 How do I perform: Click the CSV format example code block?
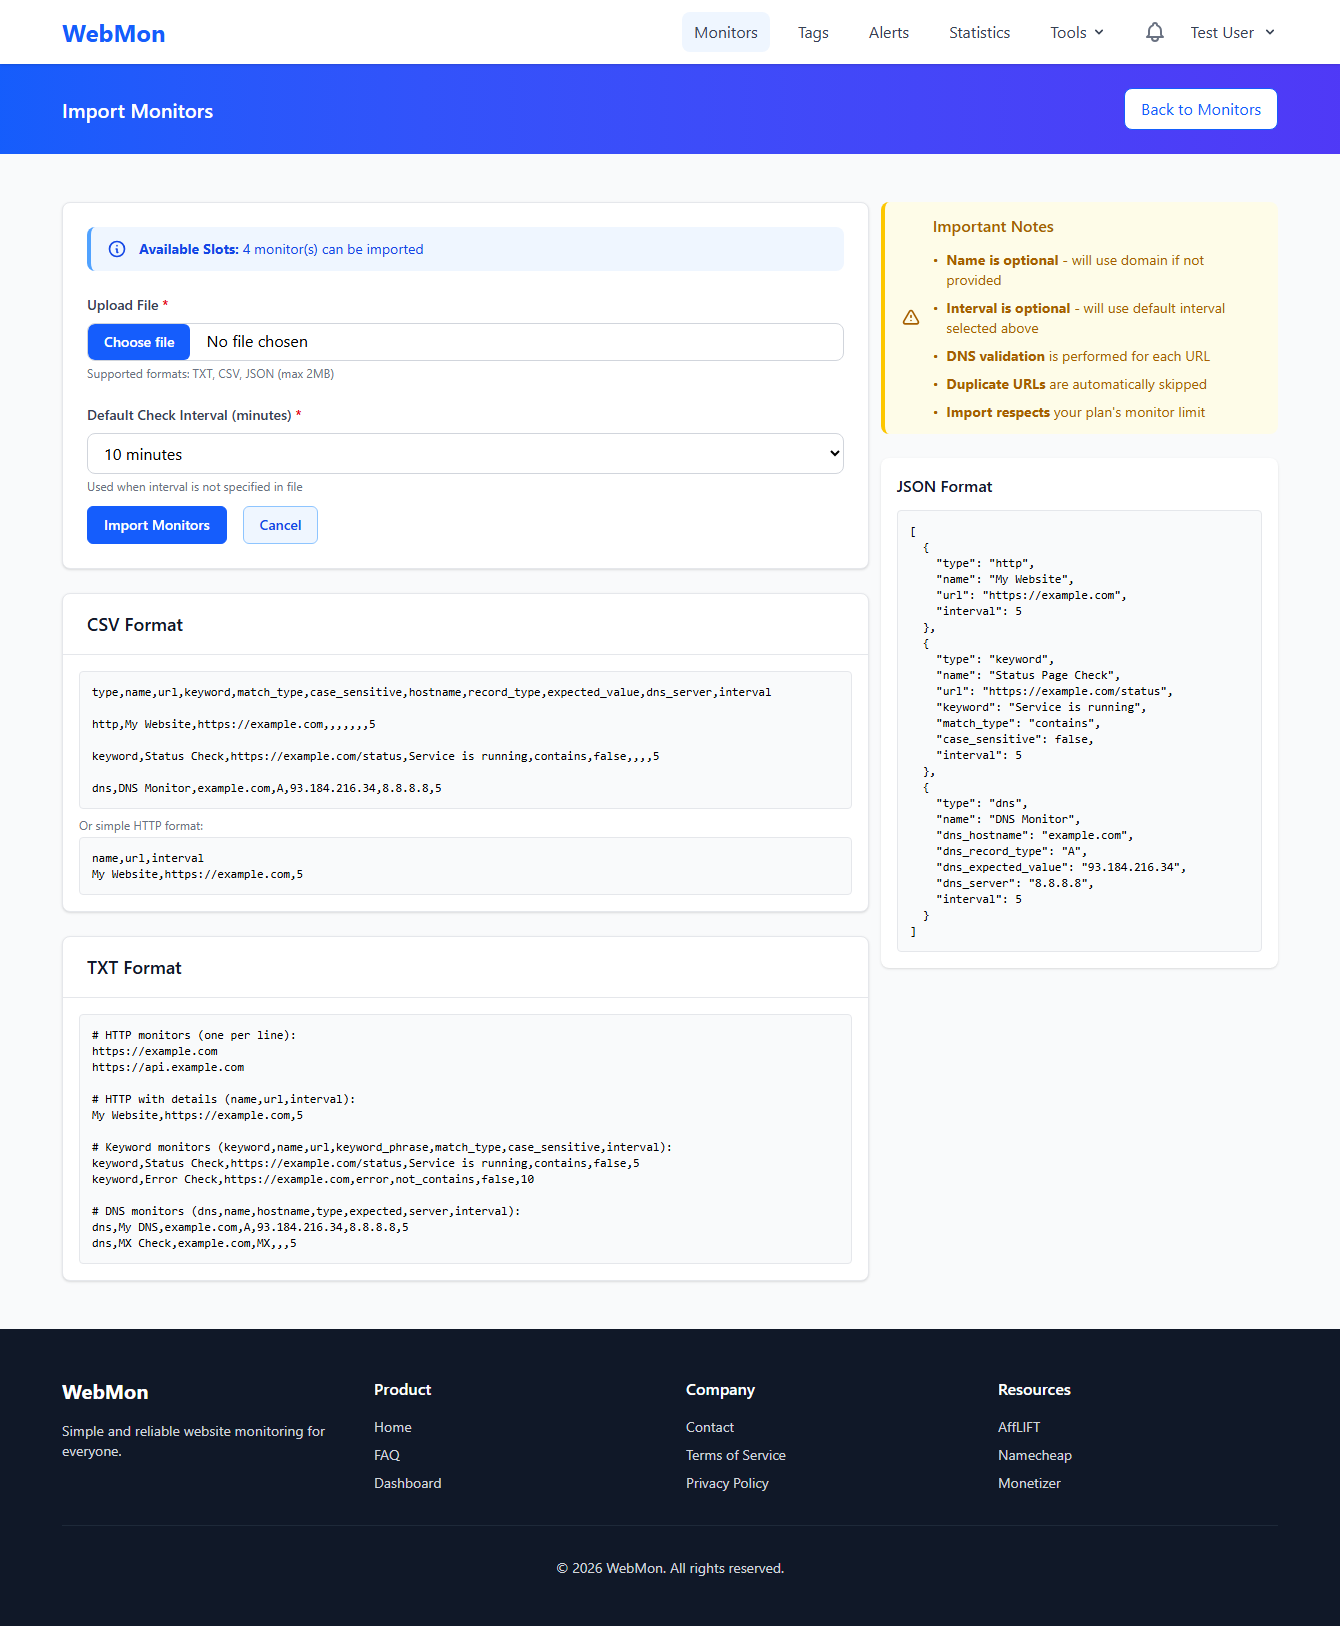(465, 740)
